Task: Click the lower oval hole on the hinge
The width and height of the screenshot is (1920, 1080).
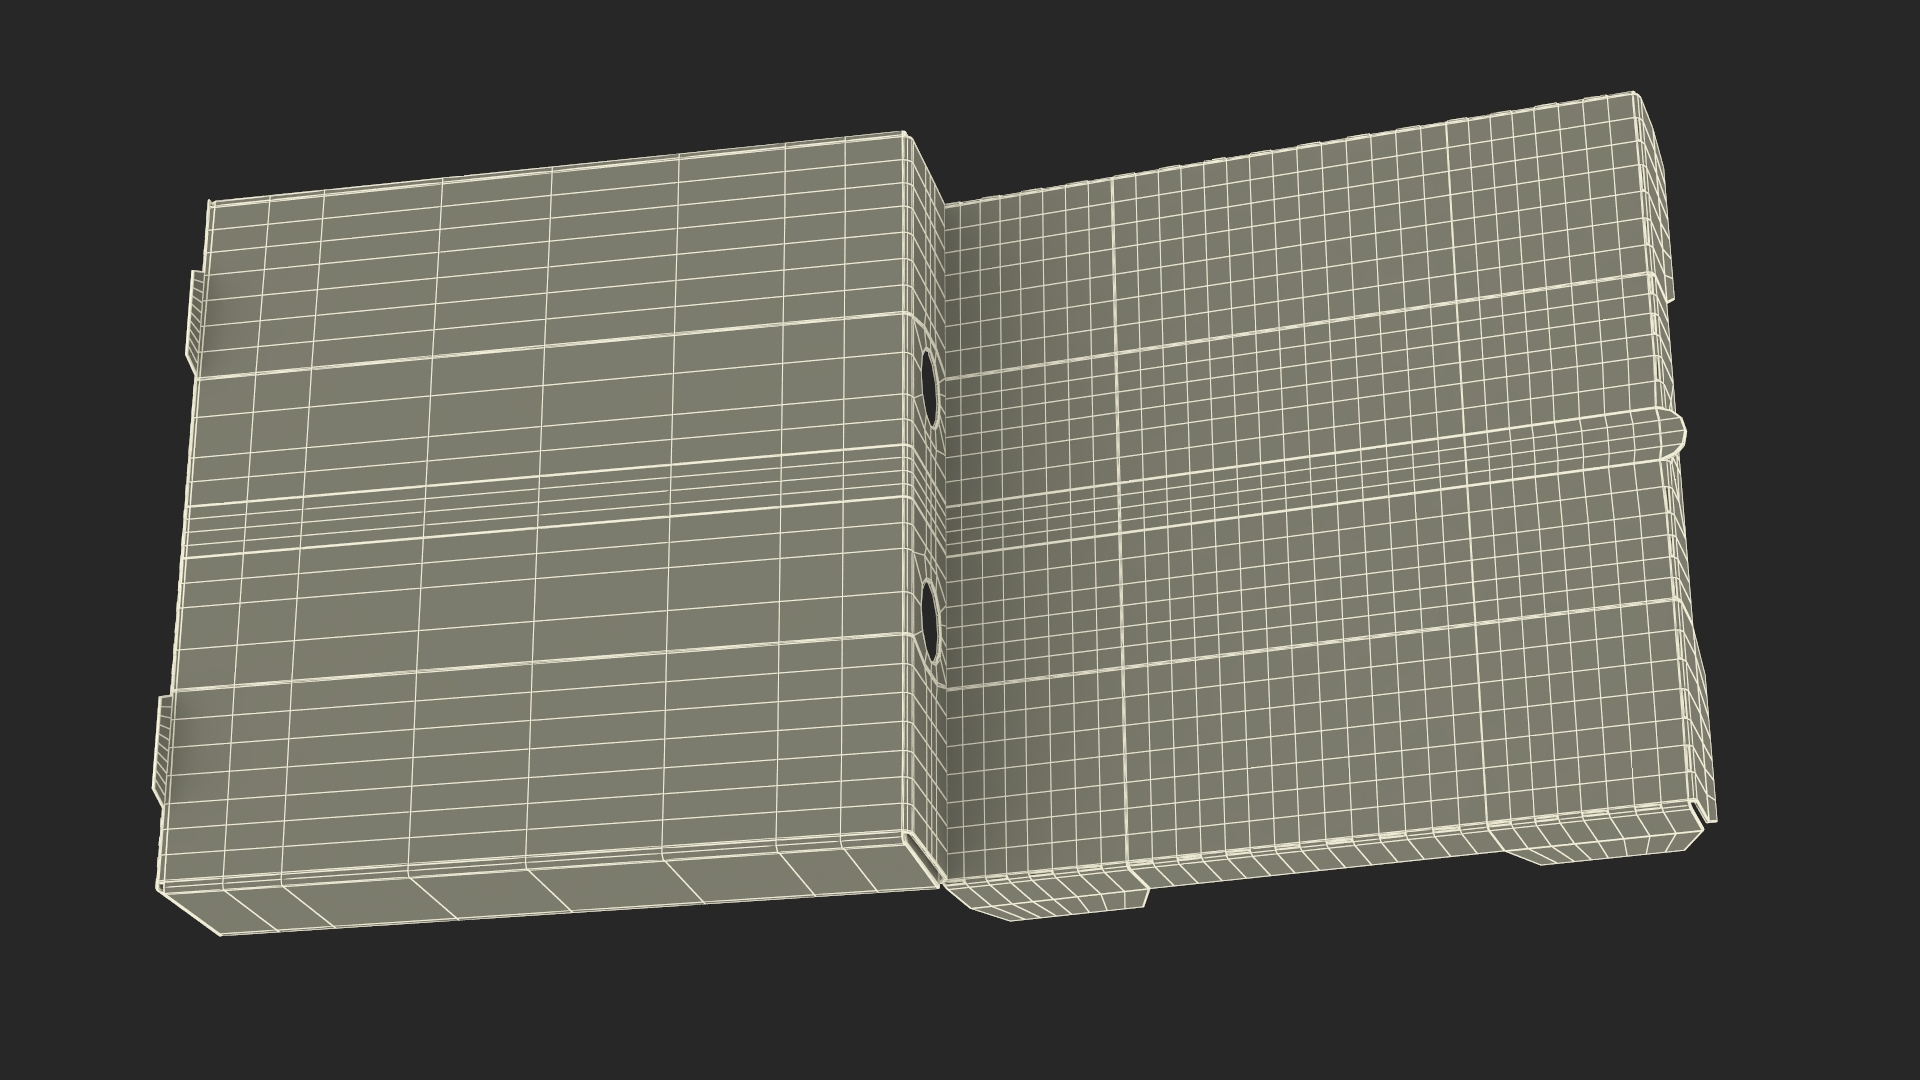Action: 929,622
